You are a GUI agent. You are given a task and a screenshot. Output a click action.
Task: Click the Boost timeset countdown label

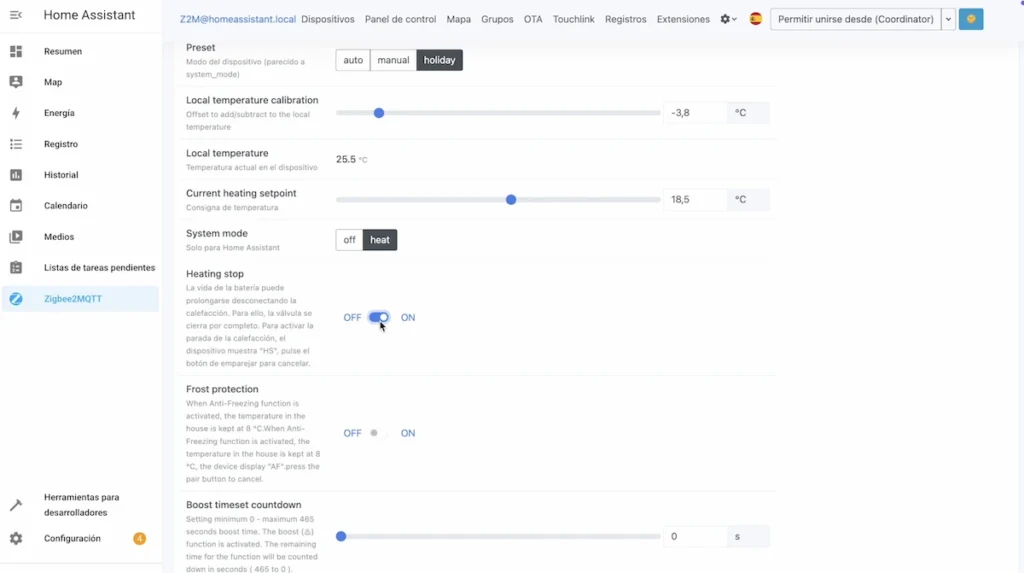click(x=244, y=504)
